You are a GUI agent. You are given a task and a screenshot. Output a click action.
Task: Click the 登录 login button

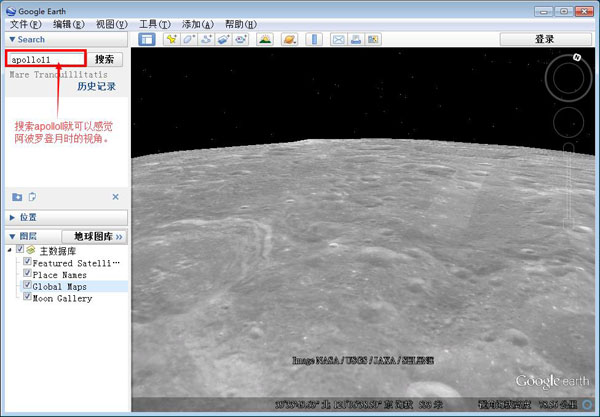pyautogui.click(x=544, y=39)
